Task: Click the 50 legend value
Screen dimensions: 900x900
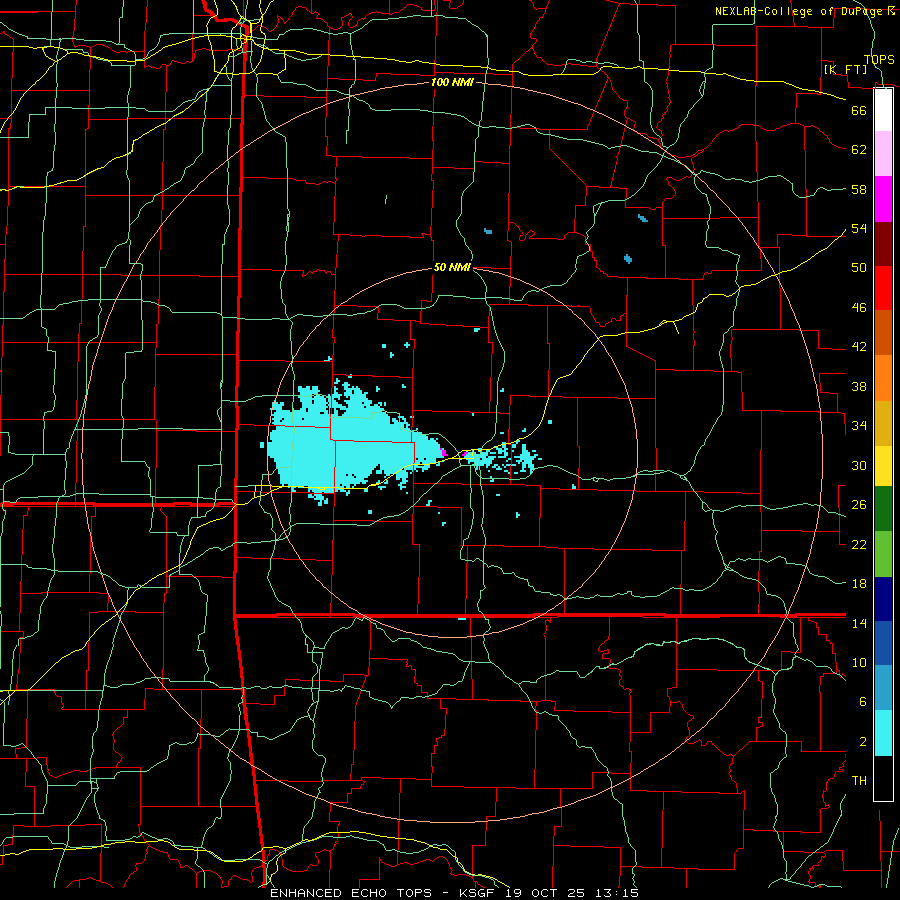Action: (859, 268)
